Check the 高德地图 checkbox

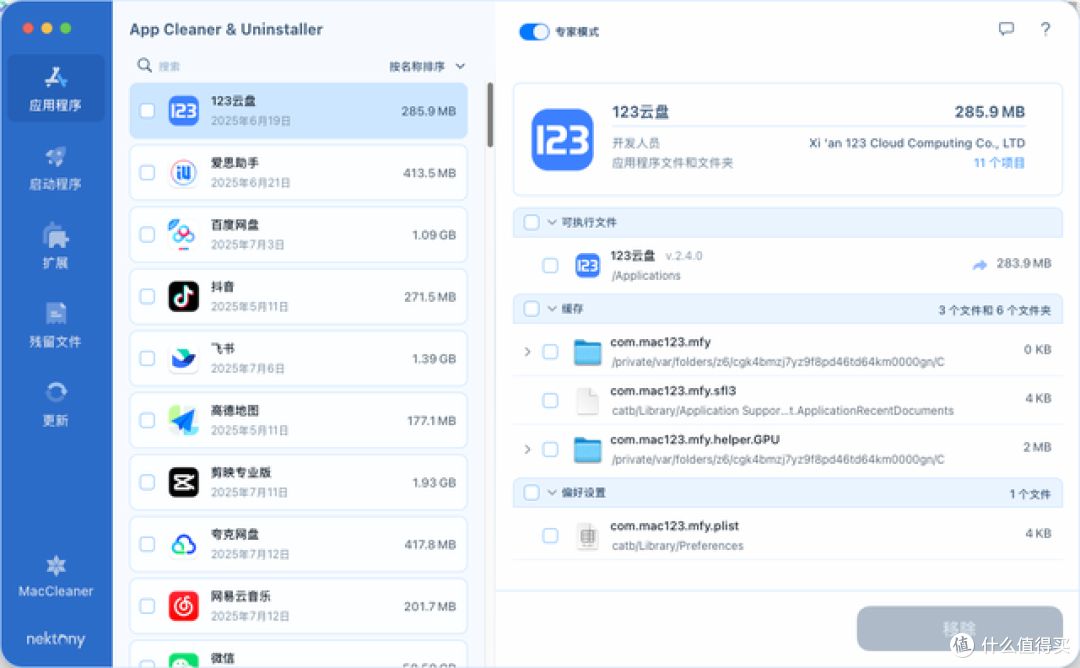[x=147, y=421]
